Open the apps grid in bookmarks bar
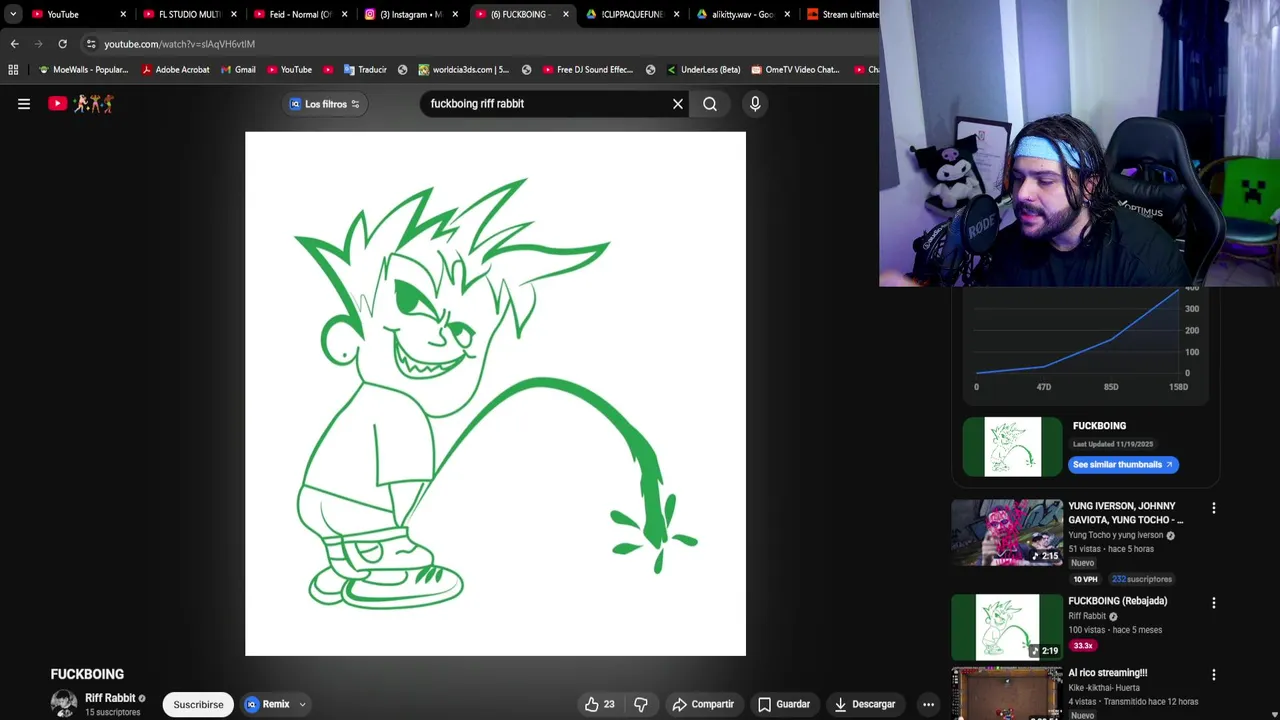 13,70
